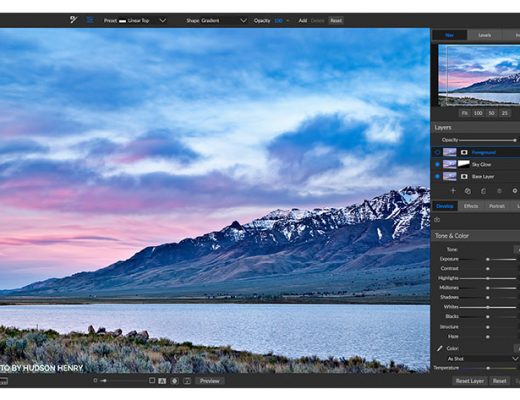Switch to the Develop tab
The height and width of the screenshot is (400, 520).
[x=445, y=206]
